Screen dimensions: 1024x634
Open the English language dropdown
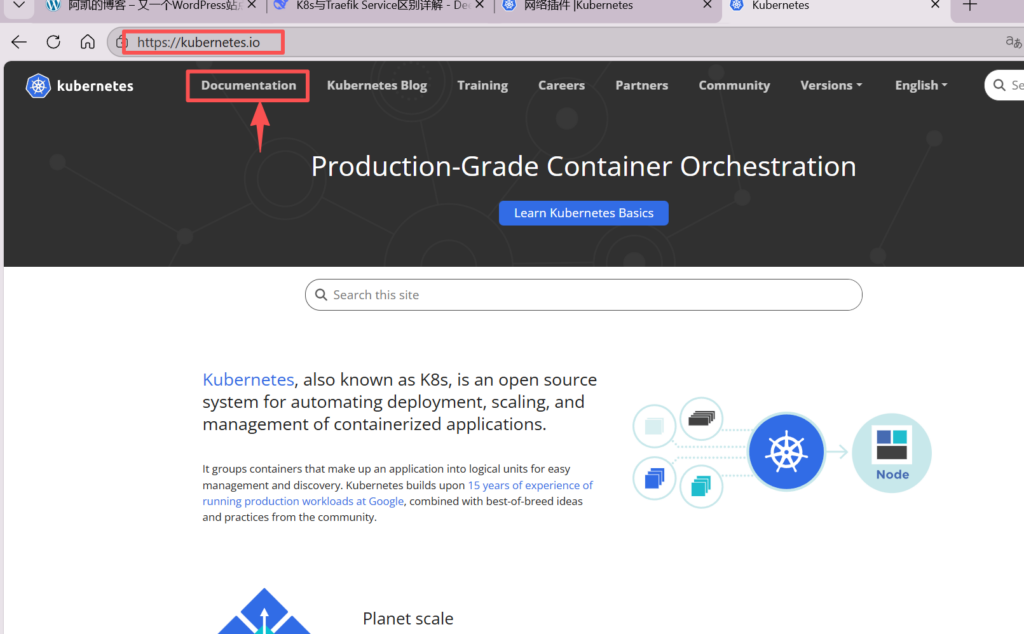(921, 86)
